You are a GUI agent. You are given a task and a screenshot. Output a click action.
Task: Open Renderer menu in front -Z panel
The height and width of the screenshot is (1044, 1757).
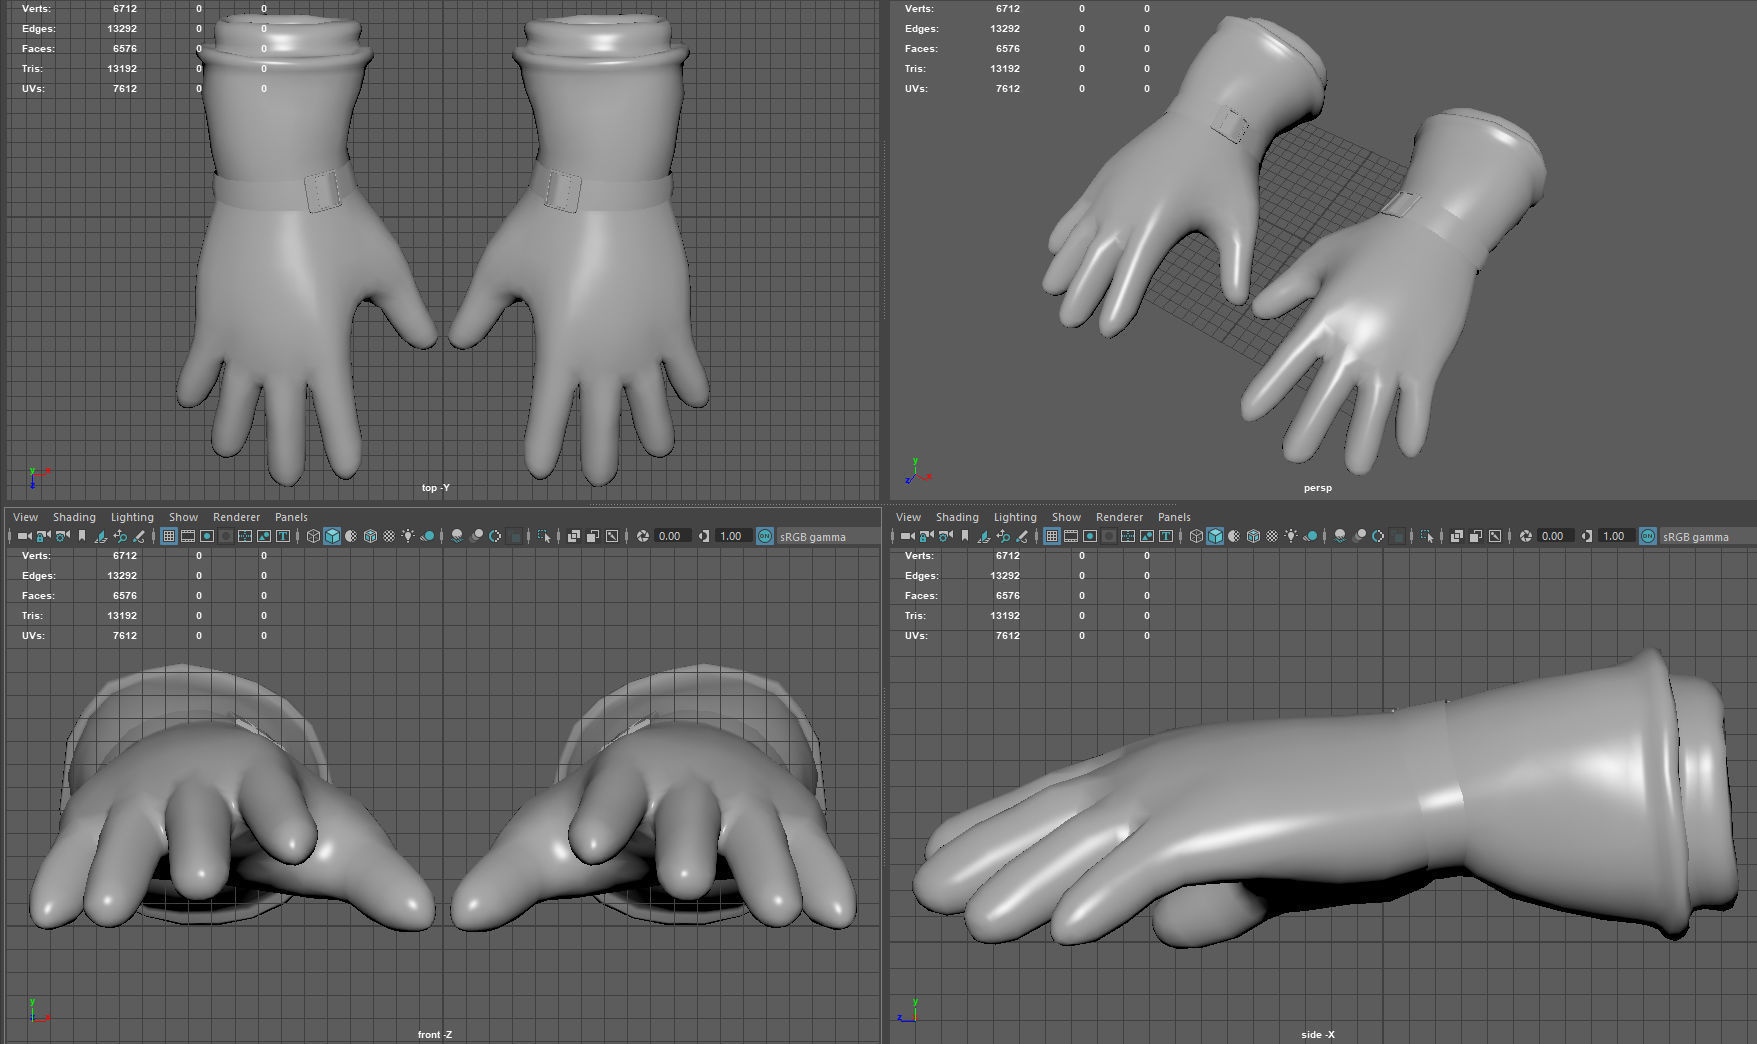[236, 517]
